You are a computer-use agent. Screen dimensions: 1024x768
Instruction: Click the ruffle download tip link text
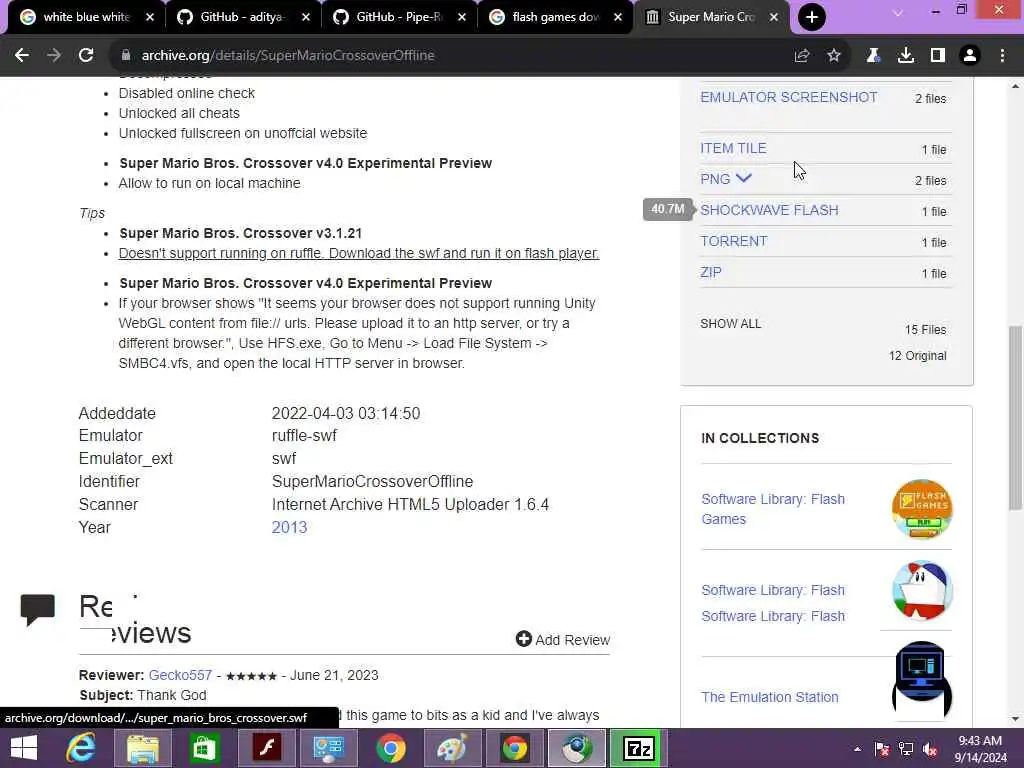point(359,253)
